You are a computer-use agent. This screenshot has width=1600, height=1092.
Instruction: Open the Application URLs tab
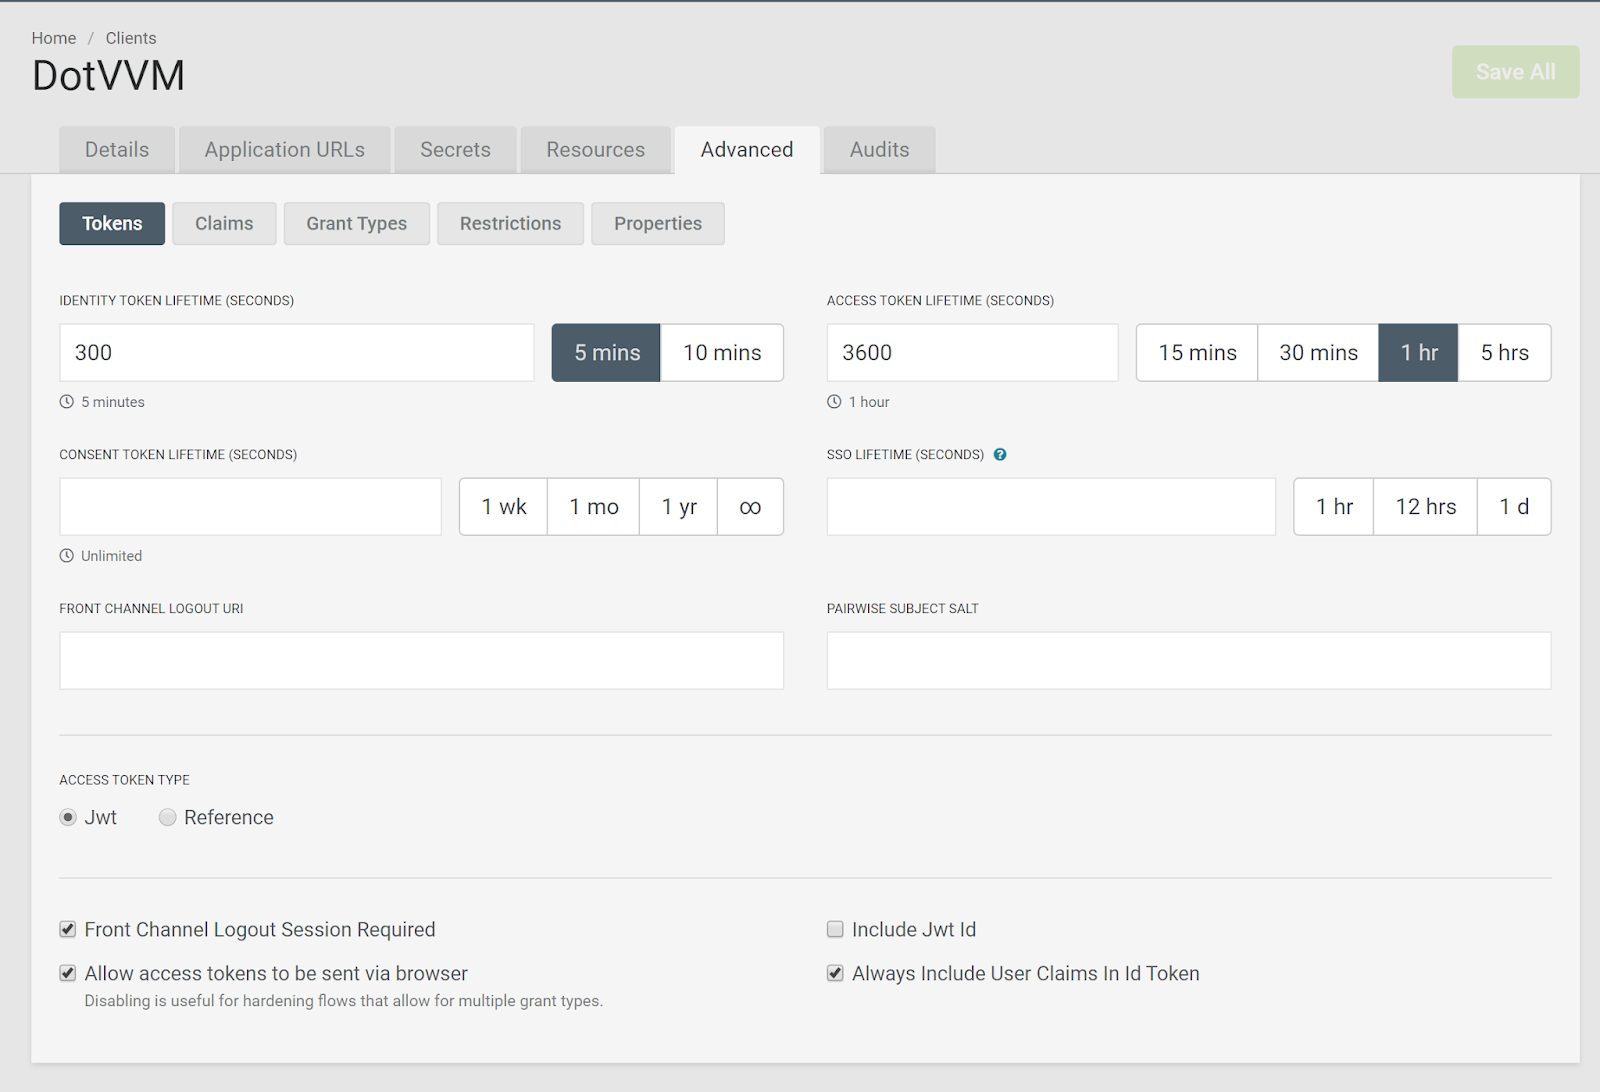coord(285,150)
